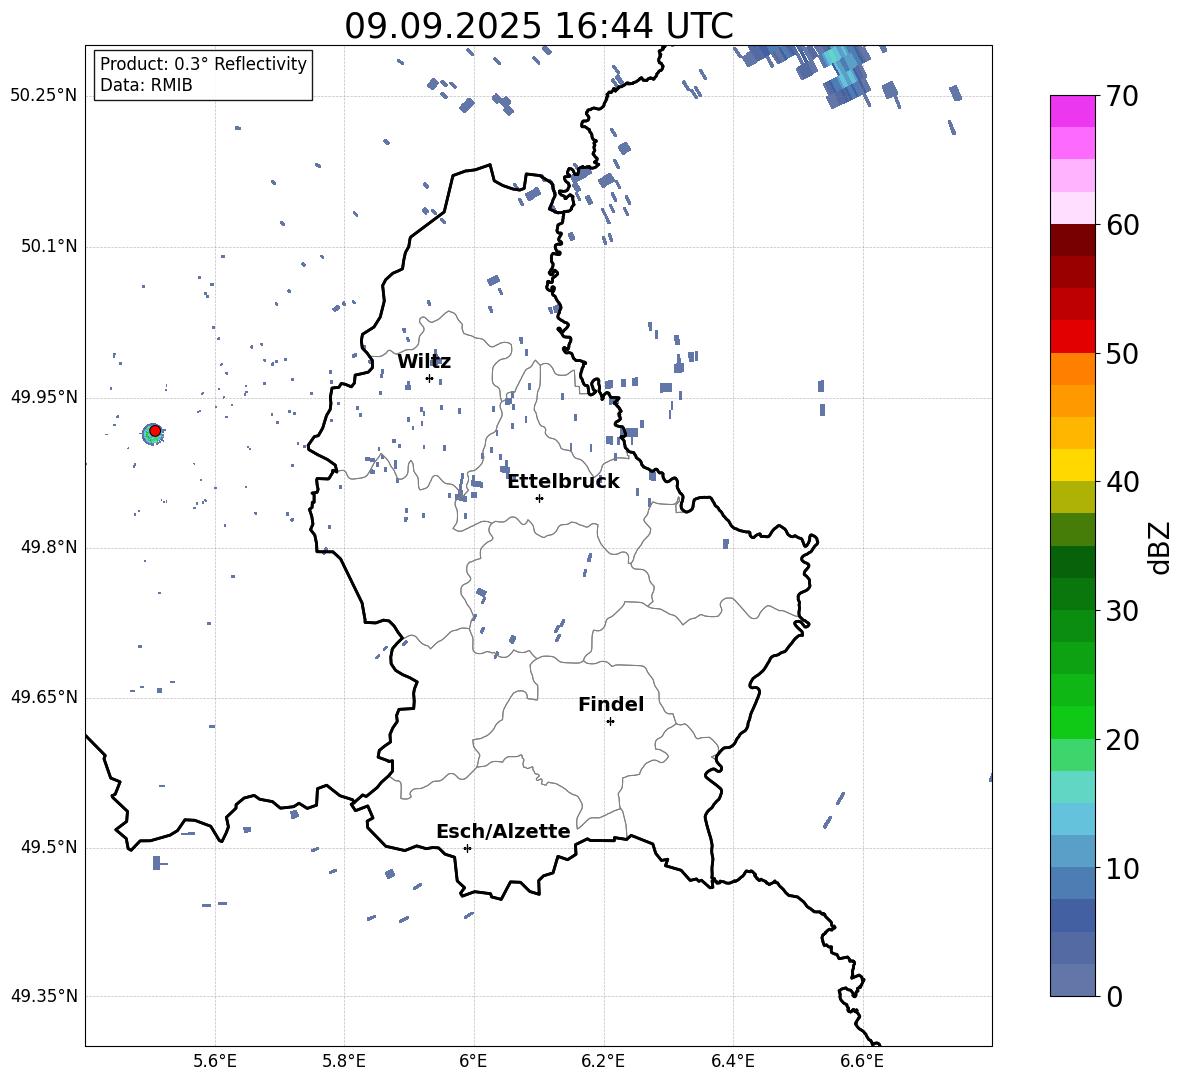Screen dimensions: 1184x1081
Task: Click the Wiltz city label
Action: [424, 362]
